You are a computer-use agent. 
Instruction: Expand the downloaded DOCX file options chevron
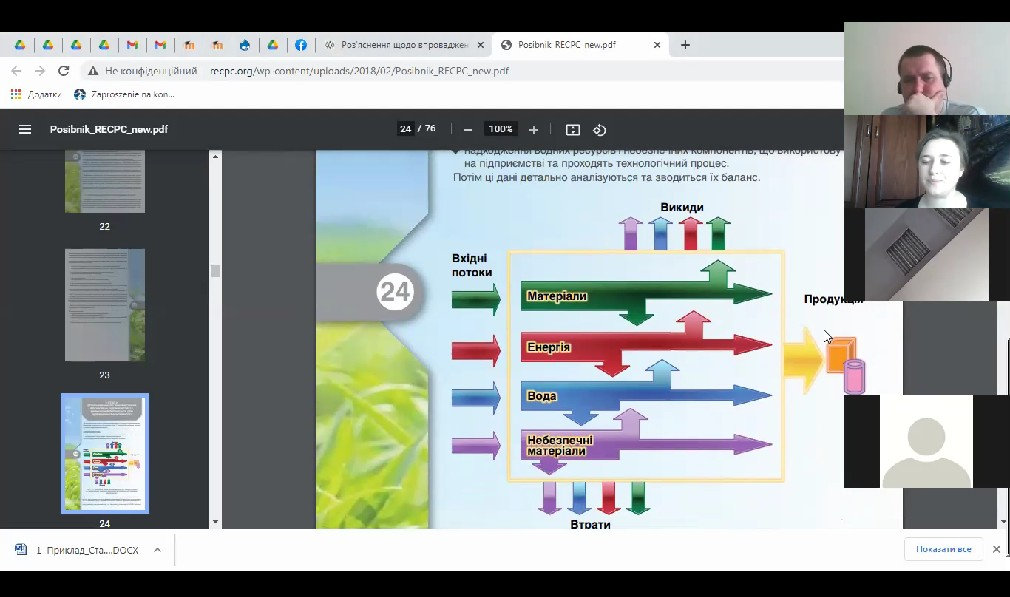[x=157, y=550]
